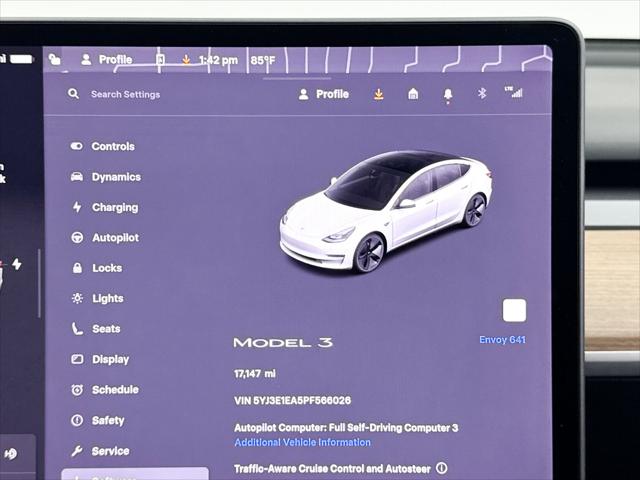Screen dimensions: 640x480
Task: Open the Safety settings menu
Action: [98, 420]
